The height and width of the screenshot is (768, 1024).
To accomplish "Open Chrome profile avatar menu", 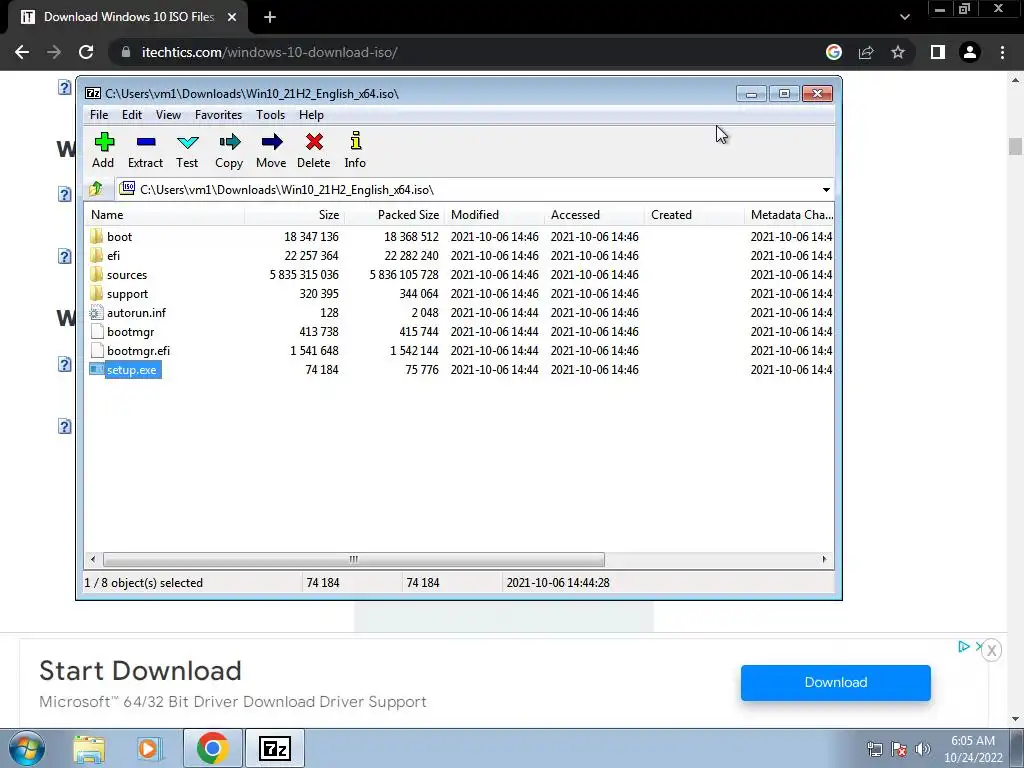I will 970,52.
